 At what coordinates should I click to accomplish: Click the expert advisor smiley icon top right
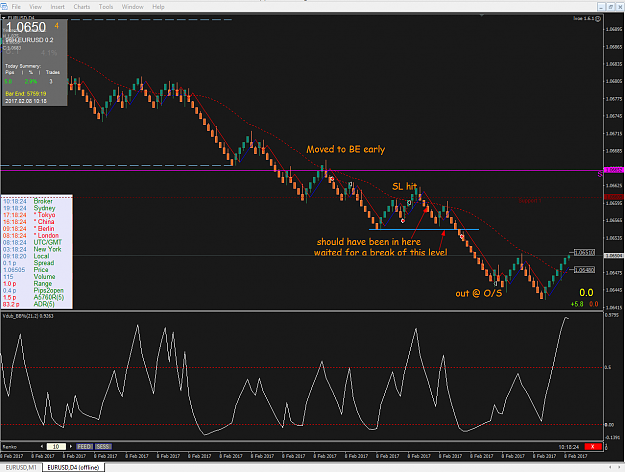click(x=597, y=19)
